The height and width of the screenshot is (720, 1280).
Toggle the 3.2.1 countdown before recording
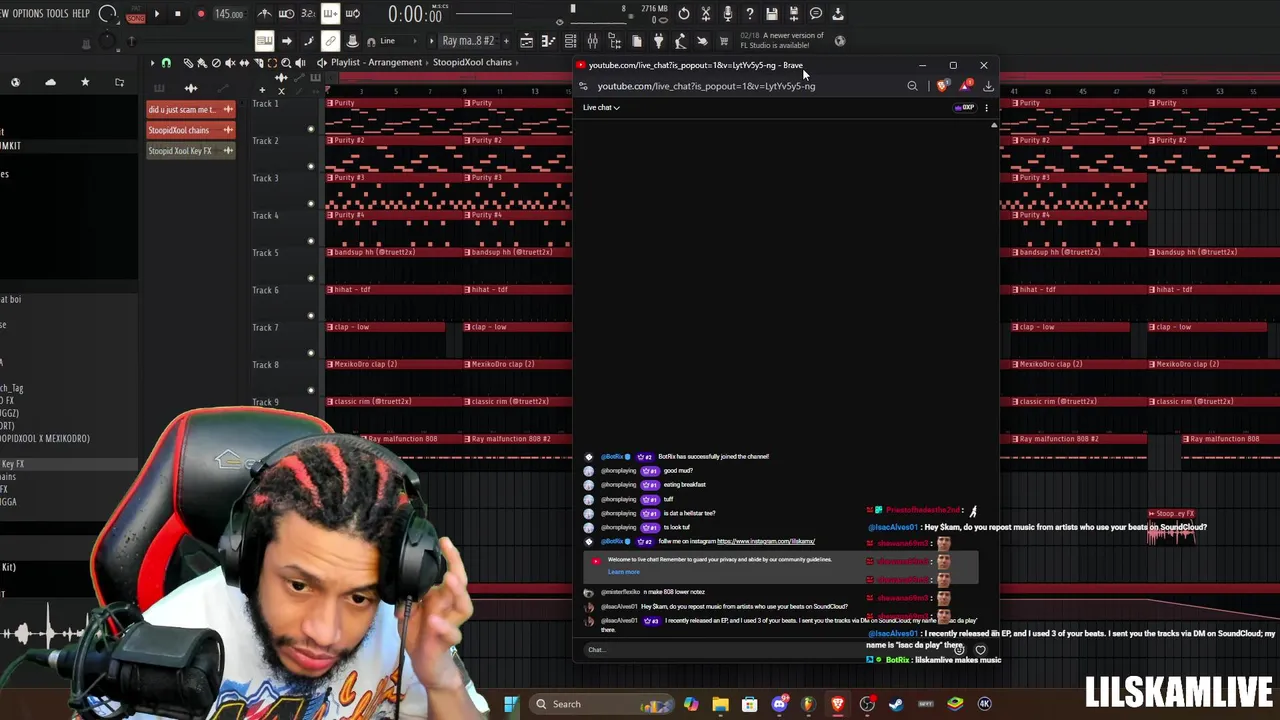(308, 14)
